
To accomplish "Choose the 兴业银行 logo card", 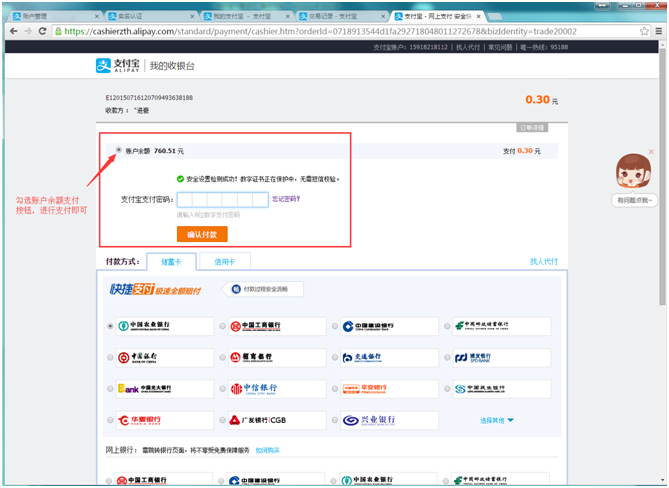I will click(x=389, y=420).
